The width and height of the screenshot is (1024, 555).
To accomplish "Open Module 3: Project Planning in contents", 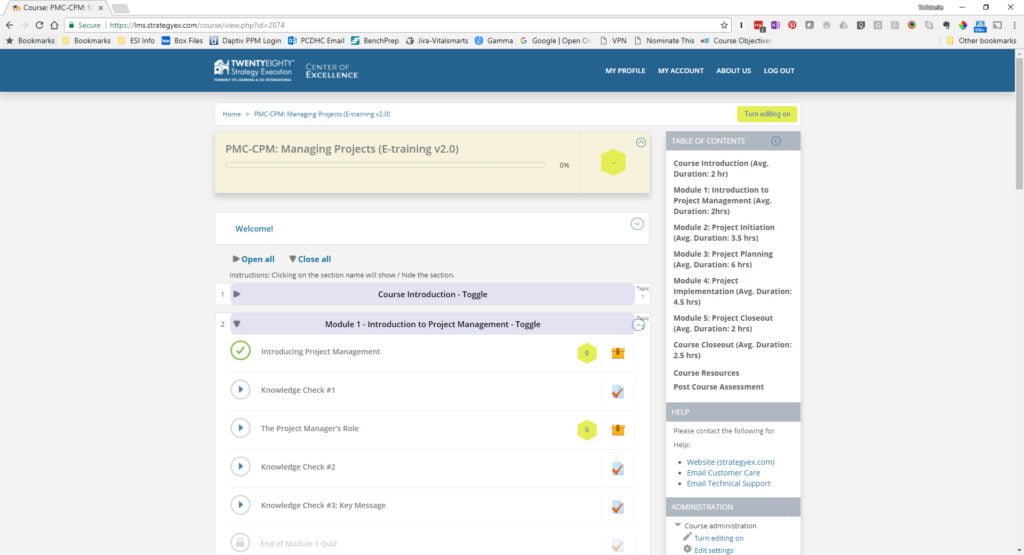I will coord(723,259).
